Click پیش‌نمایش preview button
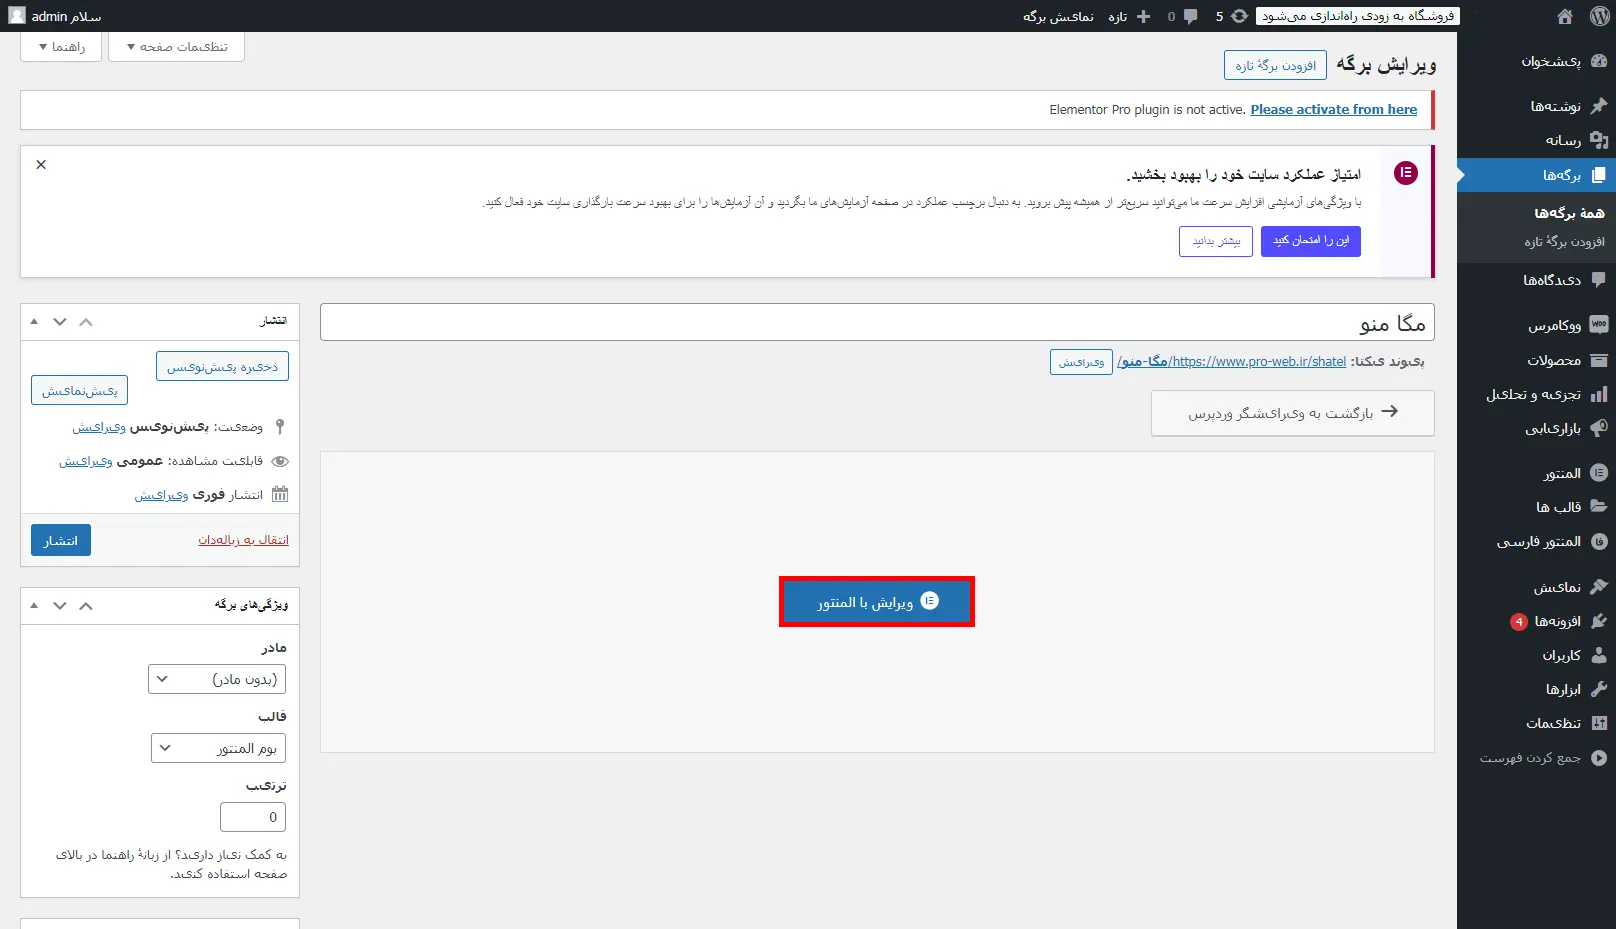Image resolution: width=1616 pixels, height=929 pixels. 80,390
